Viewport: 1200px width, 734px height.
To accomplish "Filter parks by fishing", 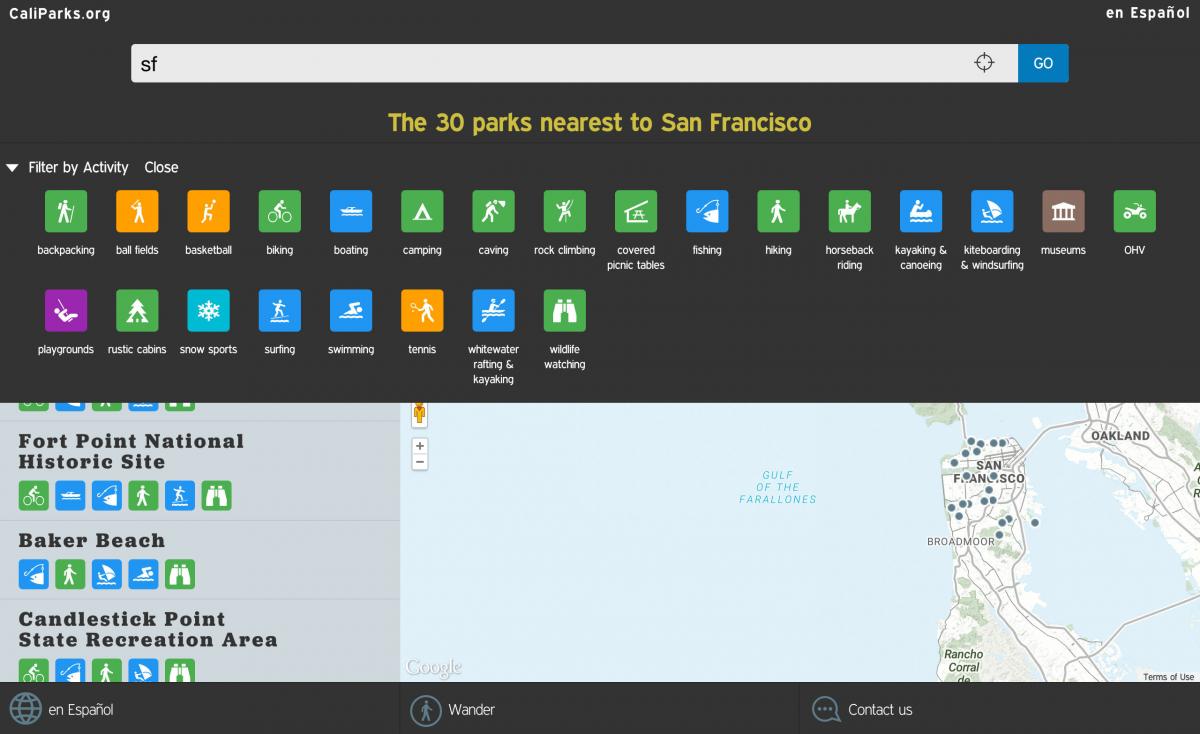I will coord(707,211).
